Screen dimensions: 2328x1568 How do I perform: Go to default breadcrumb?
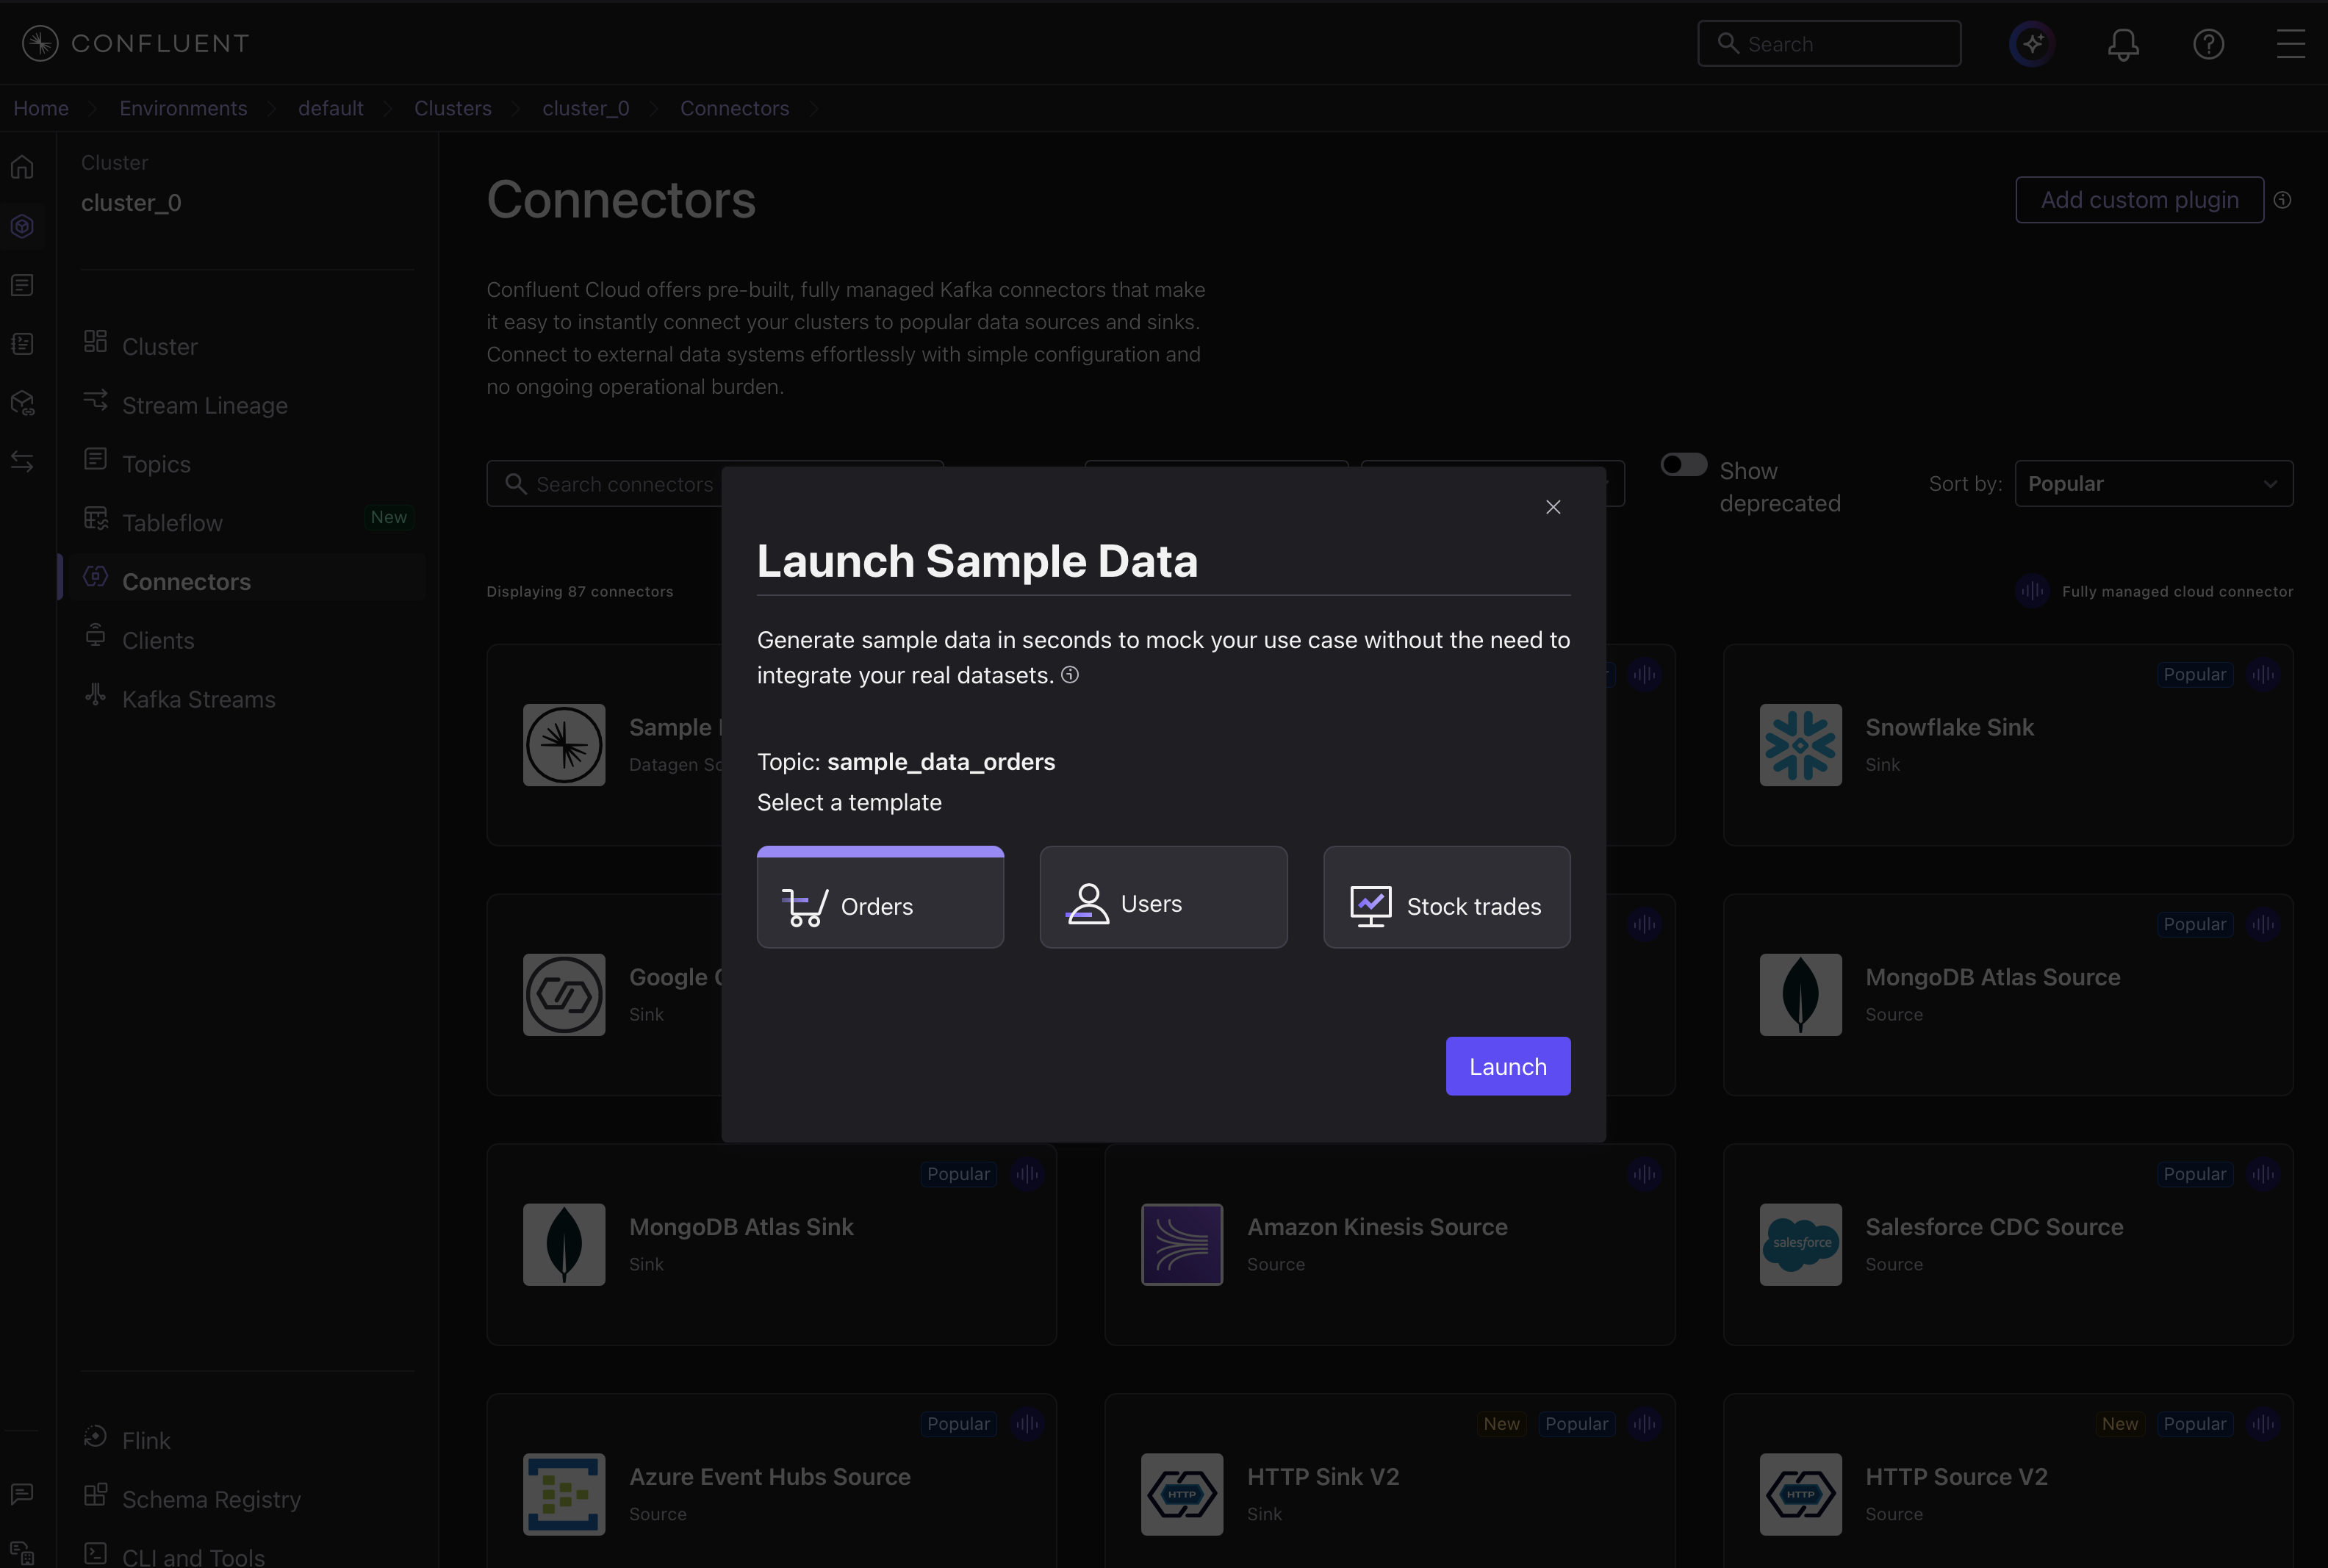point(331,108)
